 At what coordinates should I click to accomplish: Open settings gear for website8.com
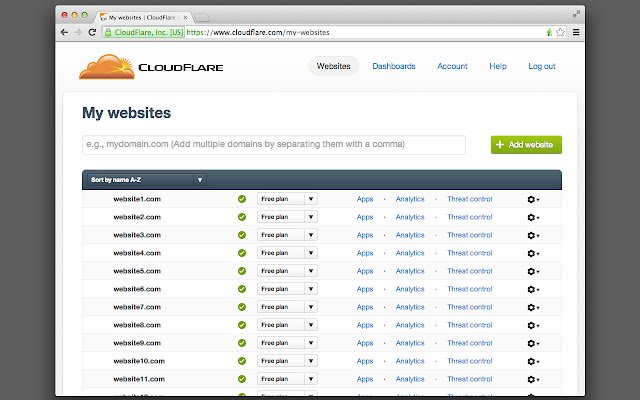[533, 325]
